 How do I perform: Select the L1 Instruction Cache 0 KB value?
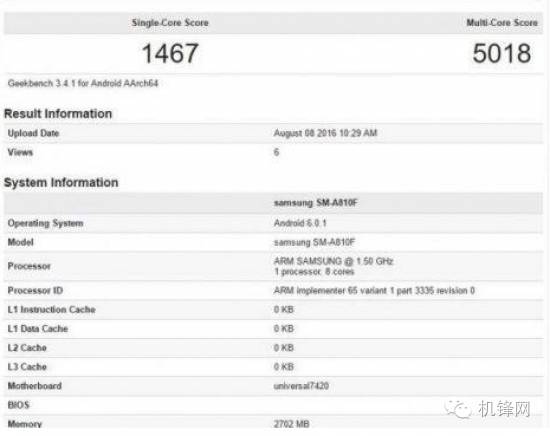tap(284, 310)
